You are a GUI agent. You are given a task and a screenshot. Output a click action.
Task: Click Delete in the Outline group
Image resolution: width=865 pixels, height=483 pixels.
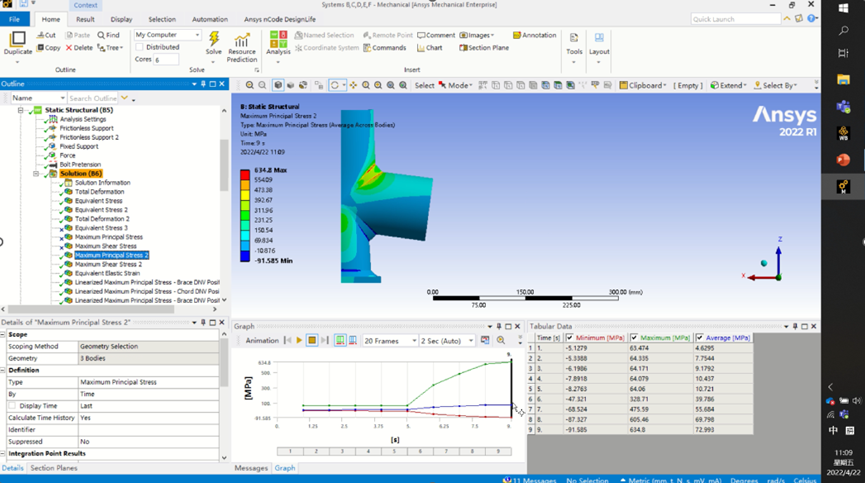click(x=79, y=48)
